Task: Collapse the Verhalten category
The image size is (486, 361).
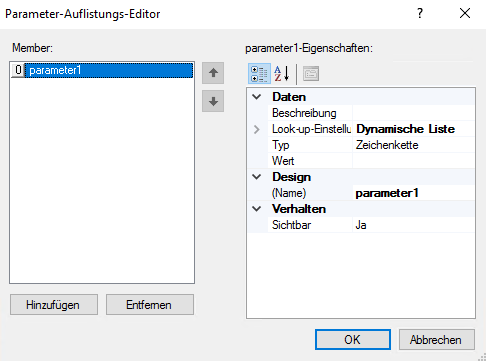Action: [x=257, y=209]
